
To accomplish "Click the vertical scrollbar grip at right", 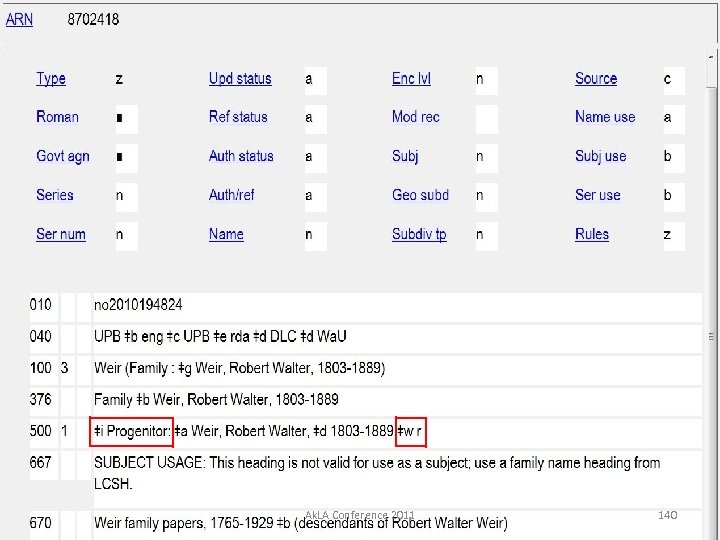I will pos(712,338).
